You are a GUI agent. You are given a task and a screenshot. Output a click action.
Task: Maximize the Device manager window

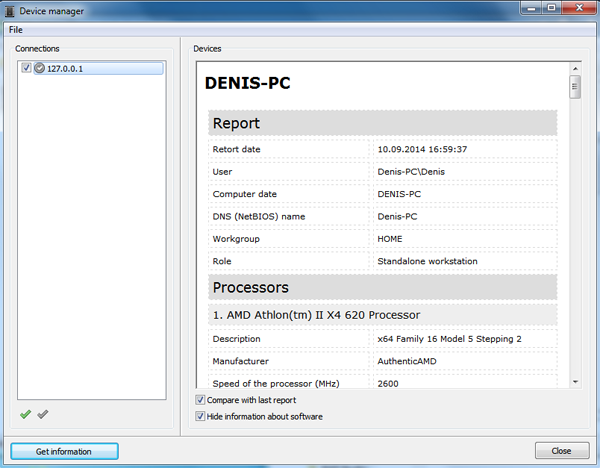point(551,8)
